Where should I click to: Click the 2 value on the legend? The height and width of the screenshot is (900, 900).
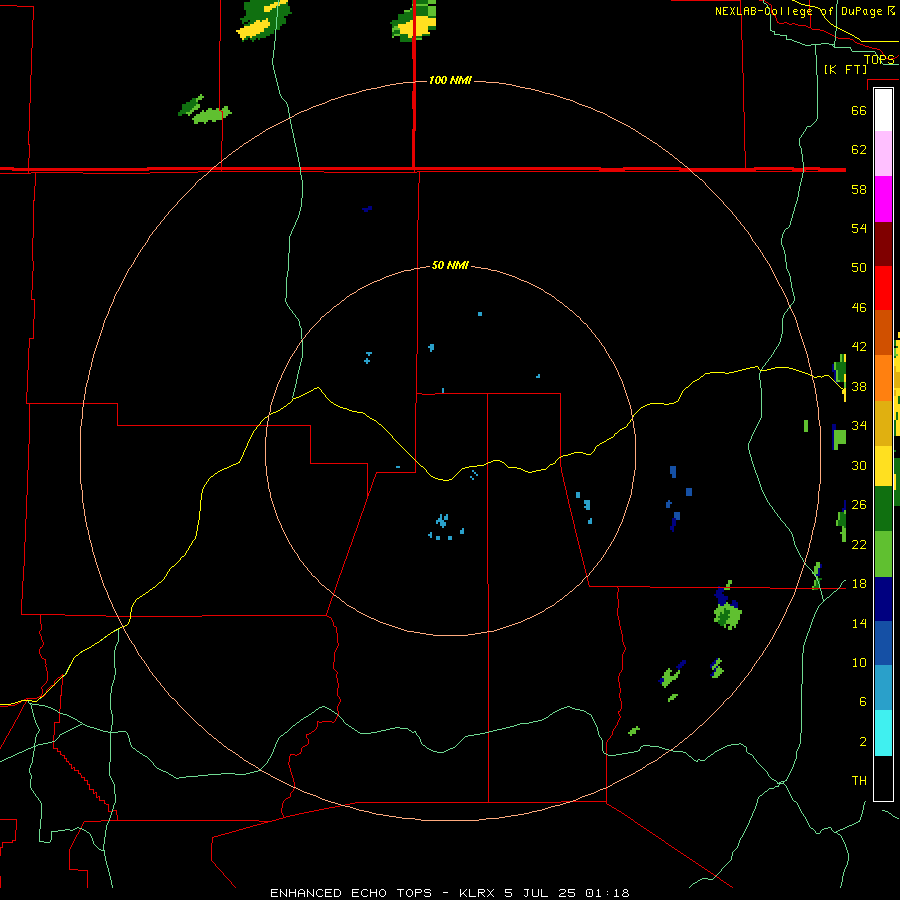point(863,742)
